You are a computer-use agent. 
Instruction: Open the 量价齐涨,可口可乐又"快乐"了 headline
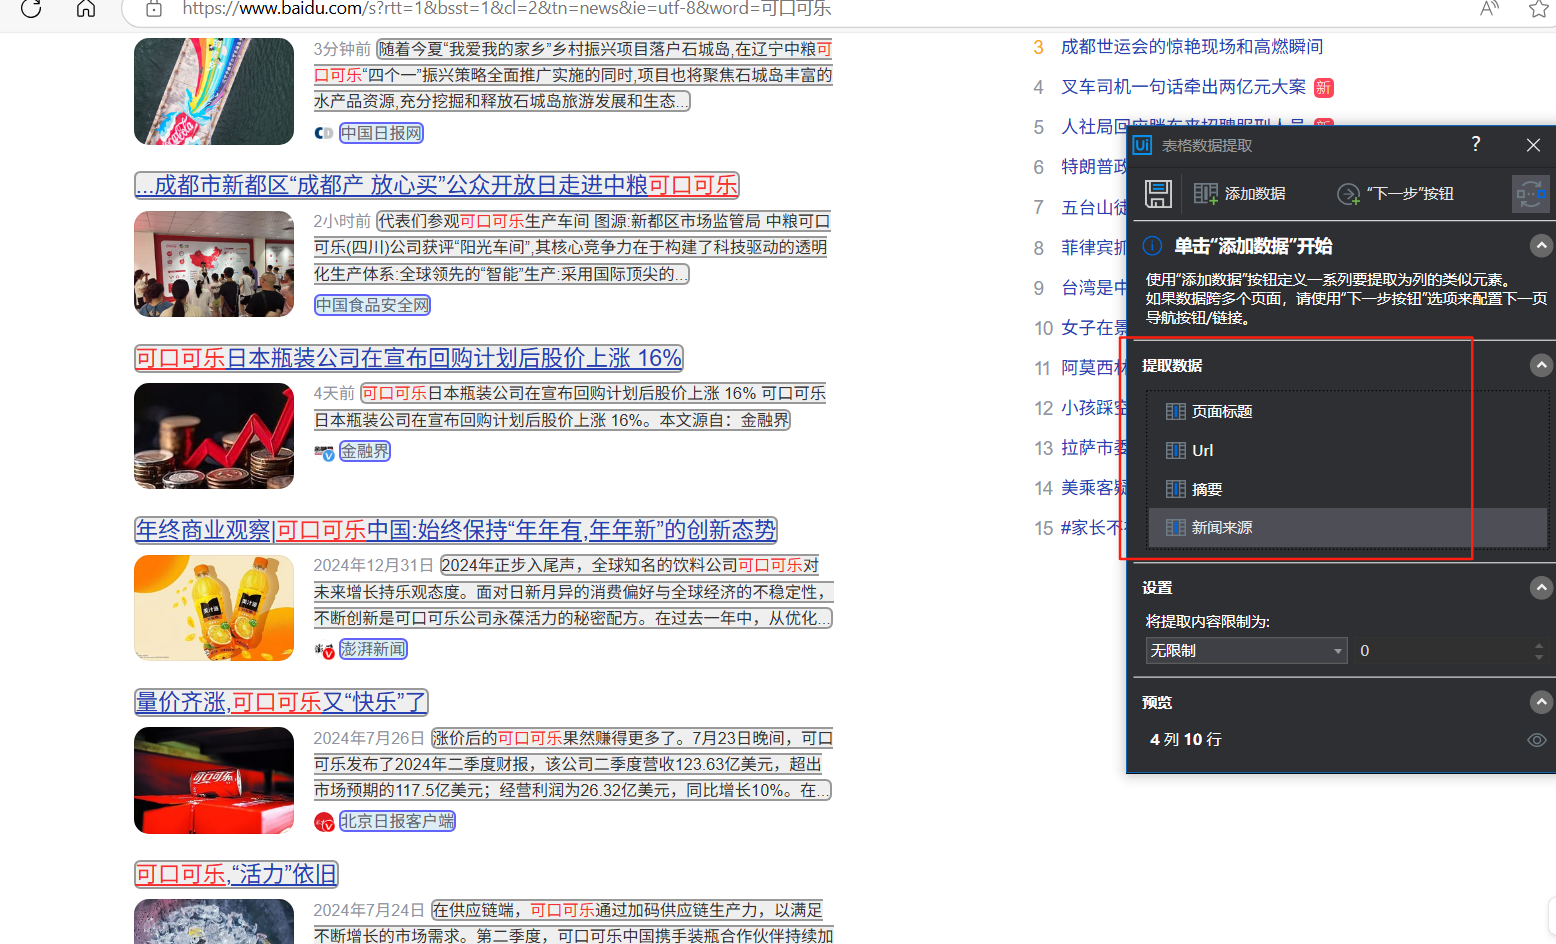281,702
